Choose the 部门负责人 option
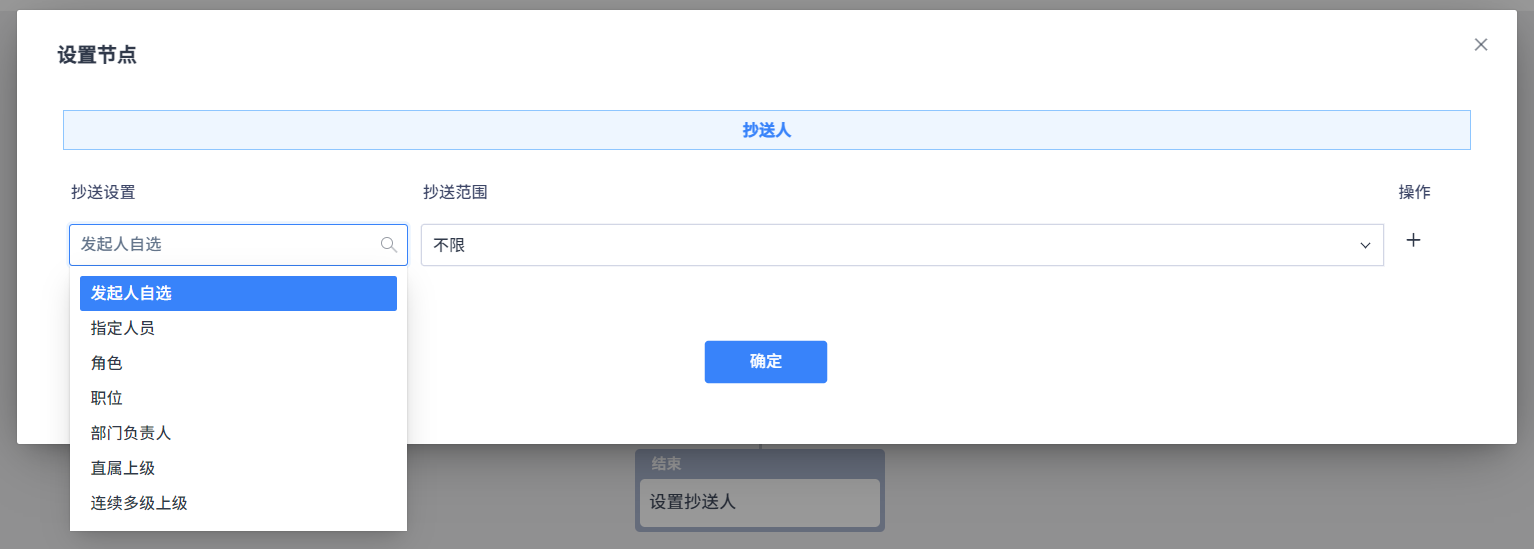 238,433
